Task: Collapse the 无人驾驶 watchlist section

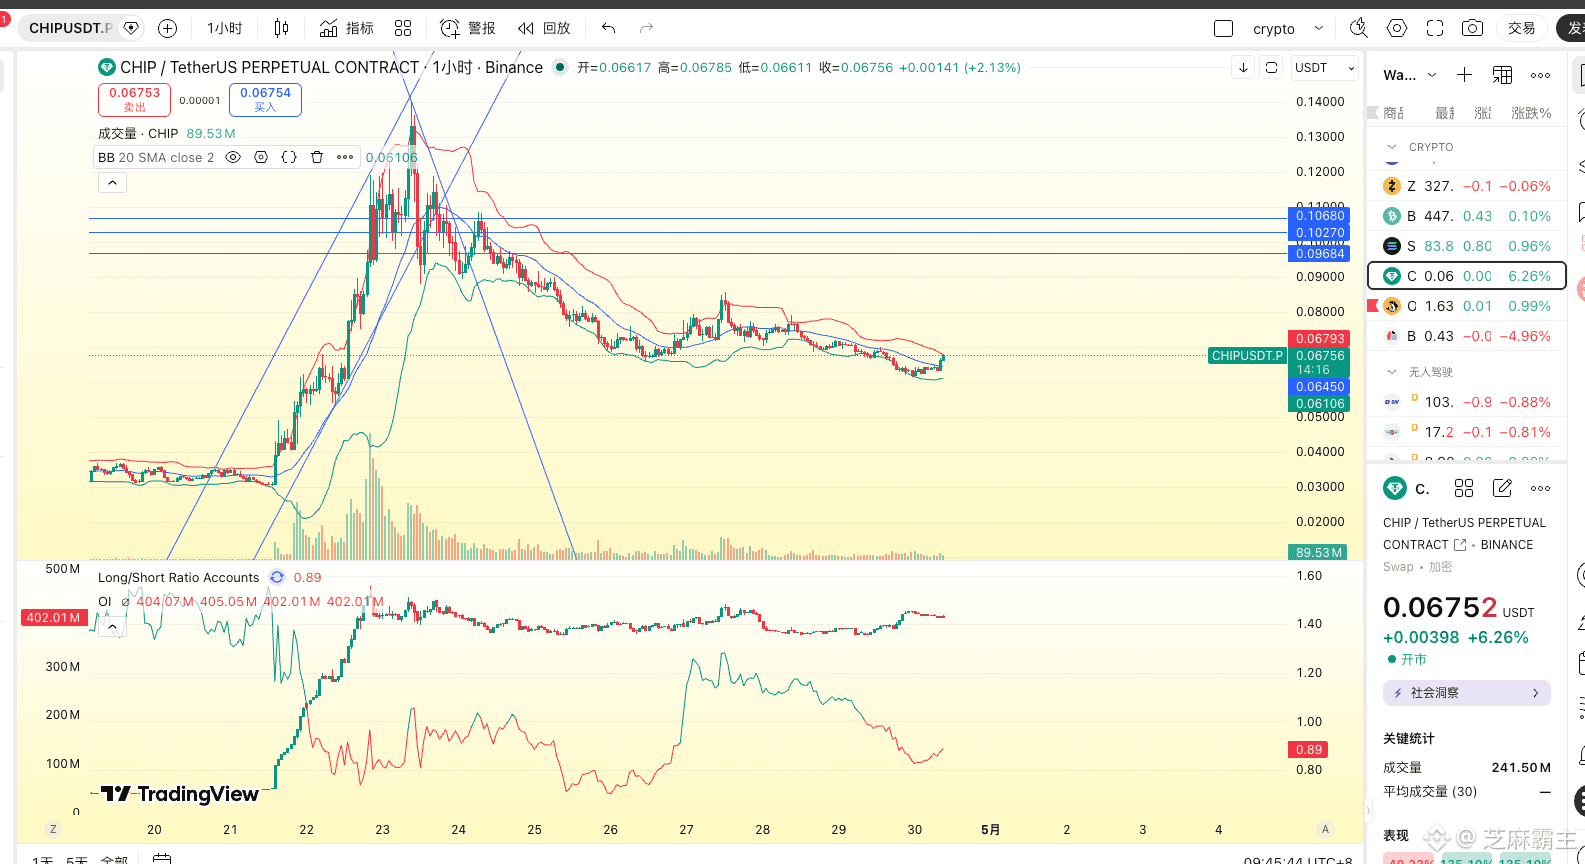Action: point(1391,372)
